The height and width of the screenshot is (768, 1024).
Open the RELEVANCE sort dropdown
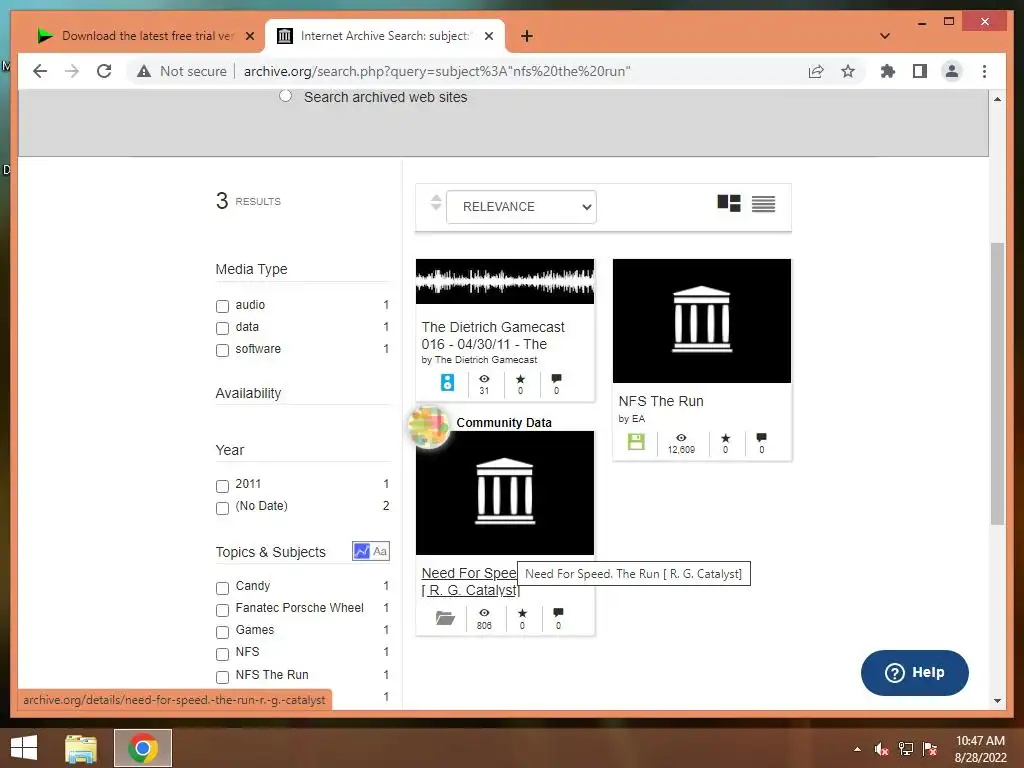point(521,207)
